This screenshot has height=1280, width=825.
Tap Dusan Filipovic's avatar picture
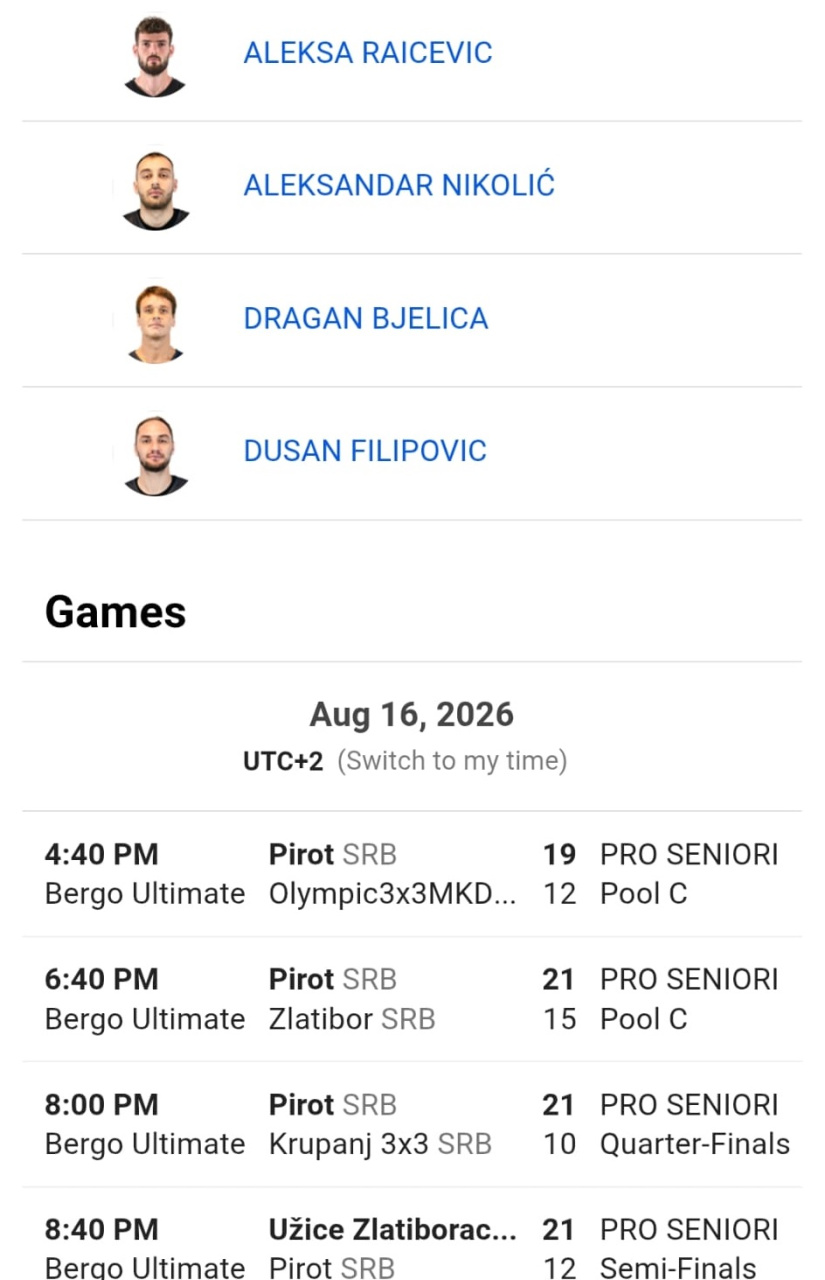155,455
